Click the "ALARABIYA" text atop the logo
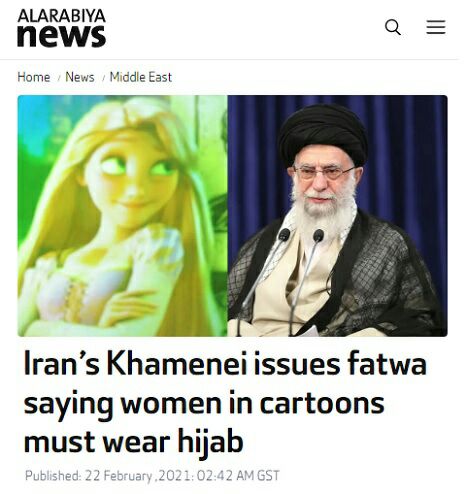 (61, 16)
